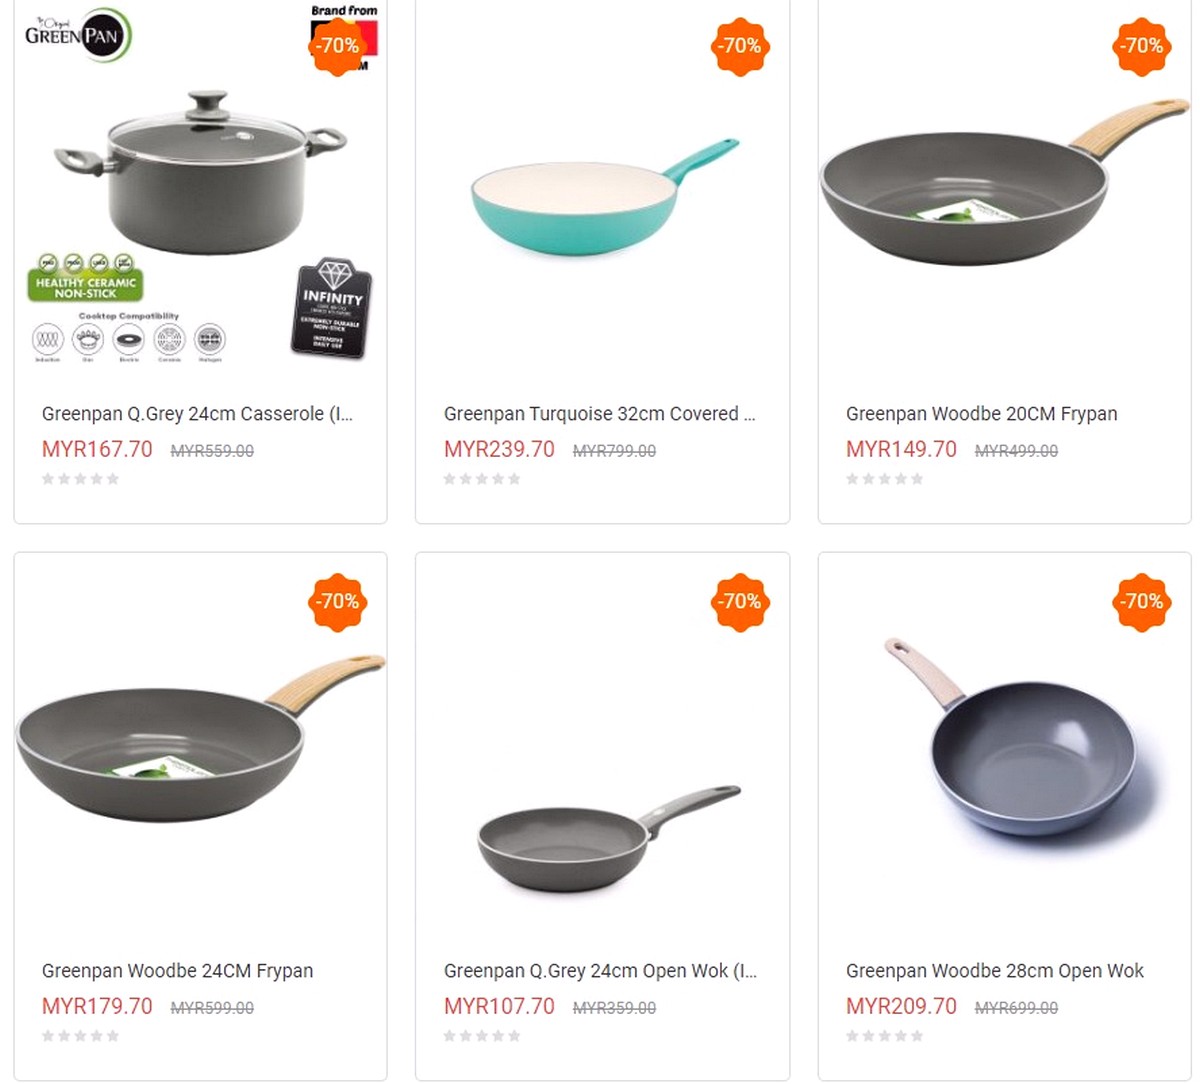Click the -70% badge on Woodbe 20CM Frypan
The width and height of the screenshot is (1200, 1084).
coord(1141,46)
